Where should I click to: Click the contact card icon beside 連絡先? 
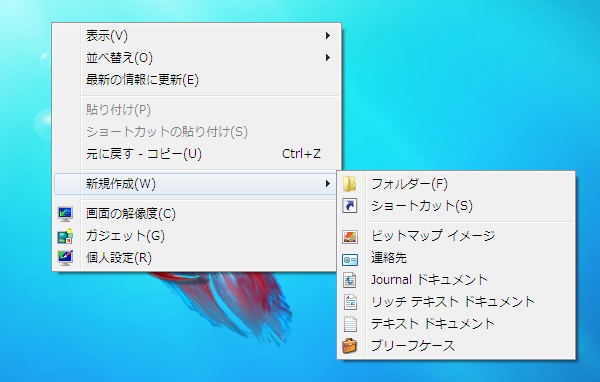(x=350, y=260)
